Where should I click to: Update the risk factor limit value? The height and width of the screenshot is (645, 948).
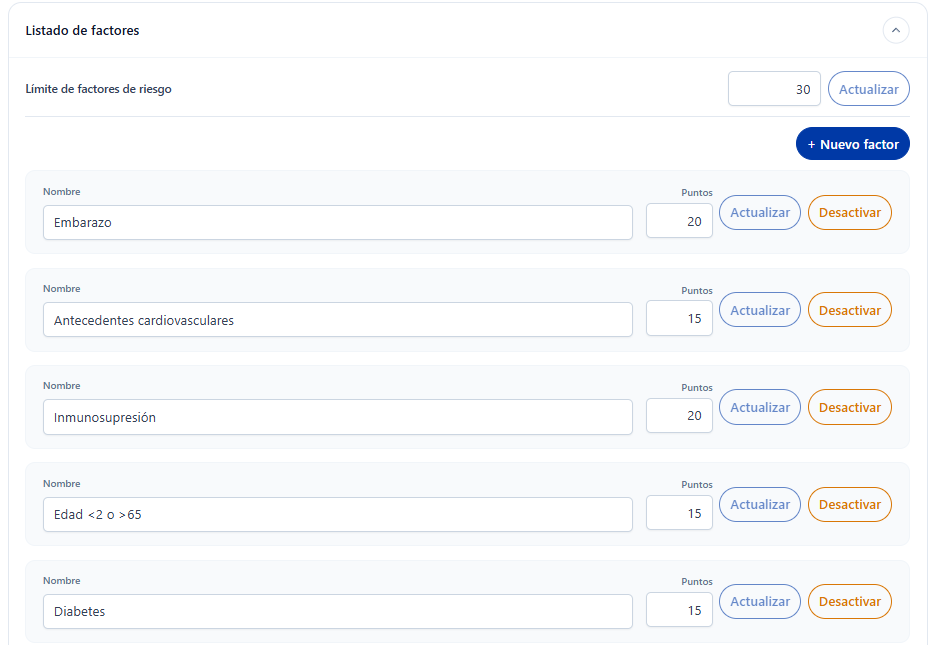[x=868, y=89]
